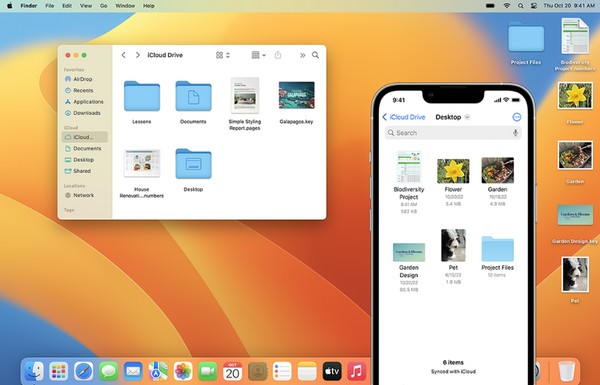The image size is (600, 385).
Task: Open Apple TV app in Dock
Action: point(332,371)
